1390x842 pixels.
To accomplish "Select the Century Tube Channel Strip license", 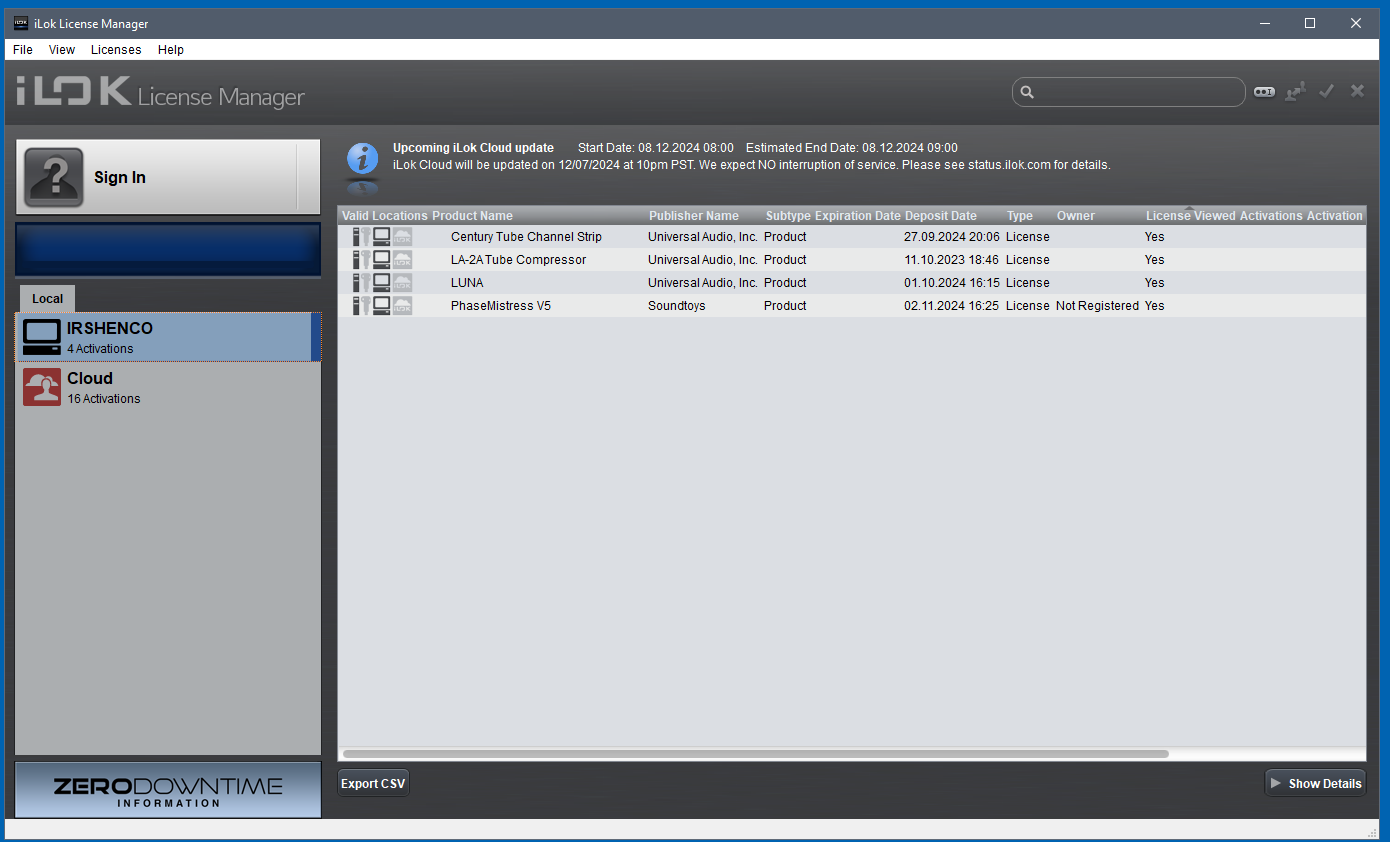I will coord(527,237).
